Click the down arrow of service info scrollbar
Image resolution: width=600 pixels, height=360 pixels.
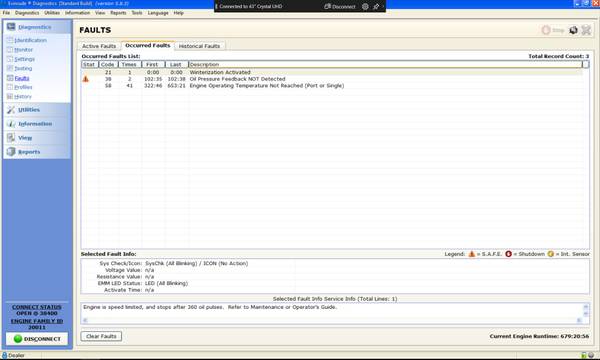585,314
